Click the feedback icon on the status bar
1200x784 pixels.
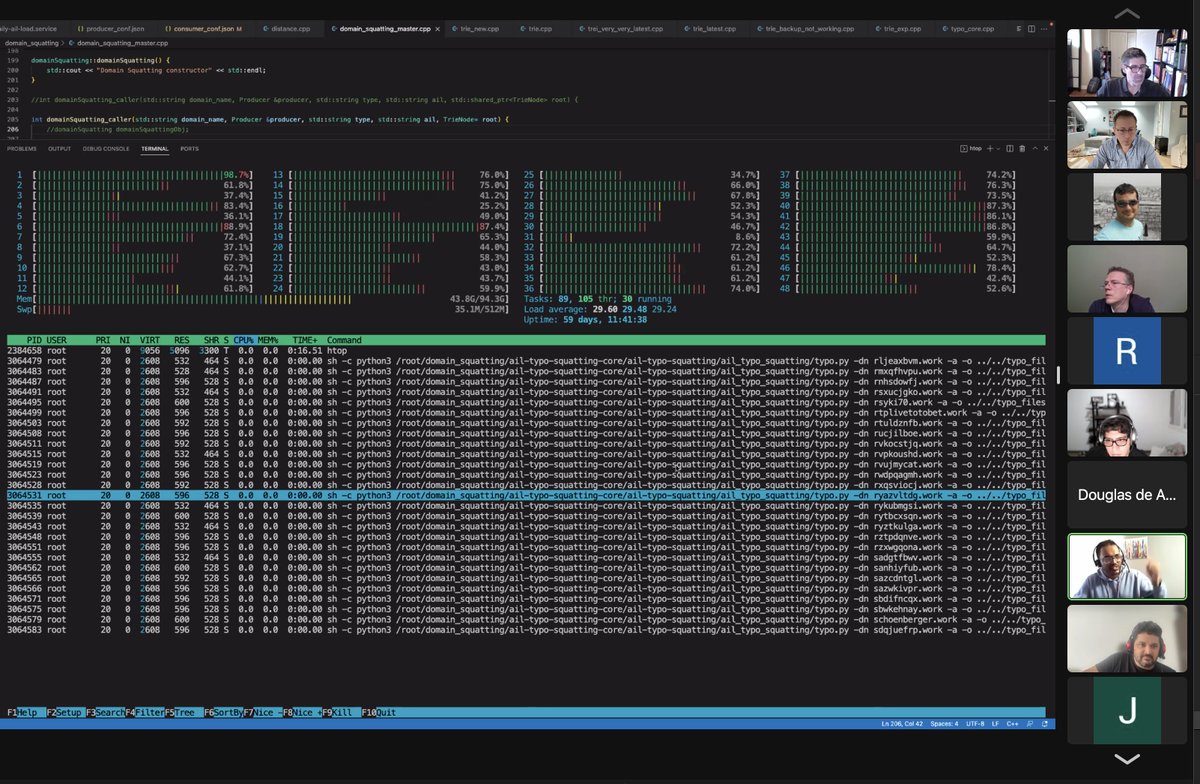pyautogui.click(x=1030, y=723)
